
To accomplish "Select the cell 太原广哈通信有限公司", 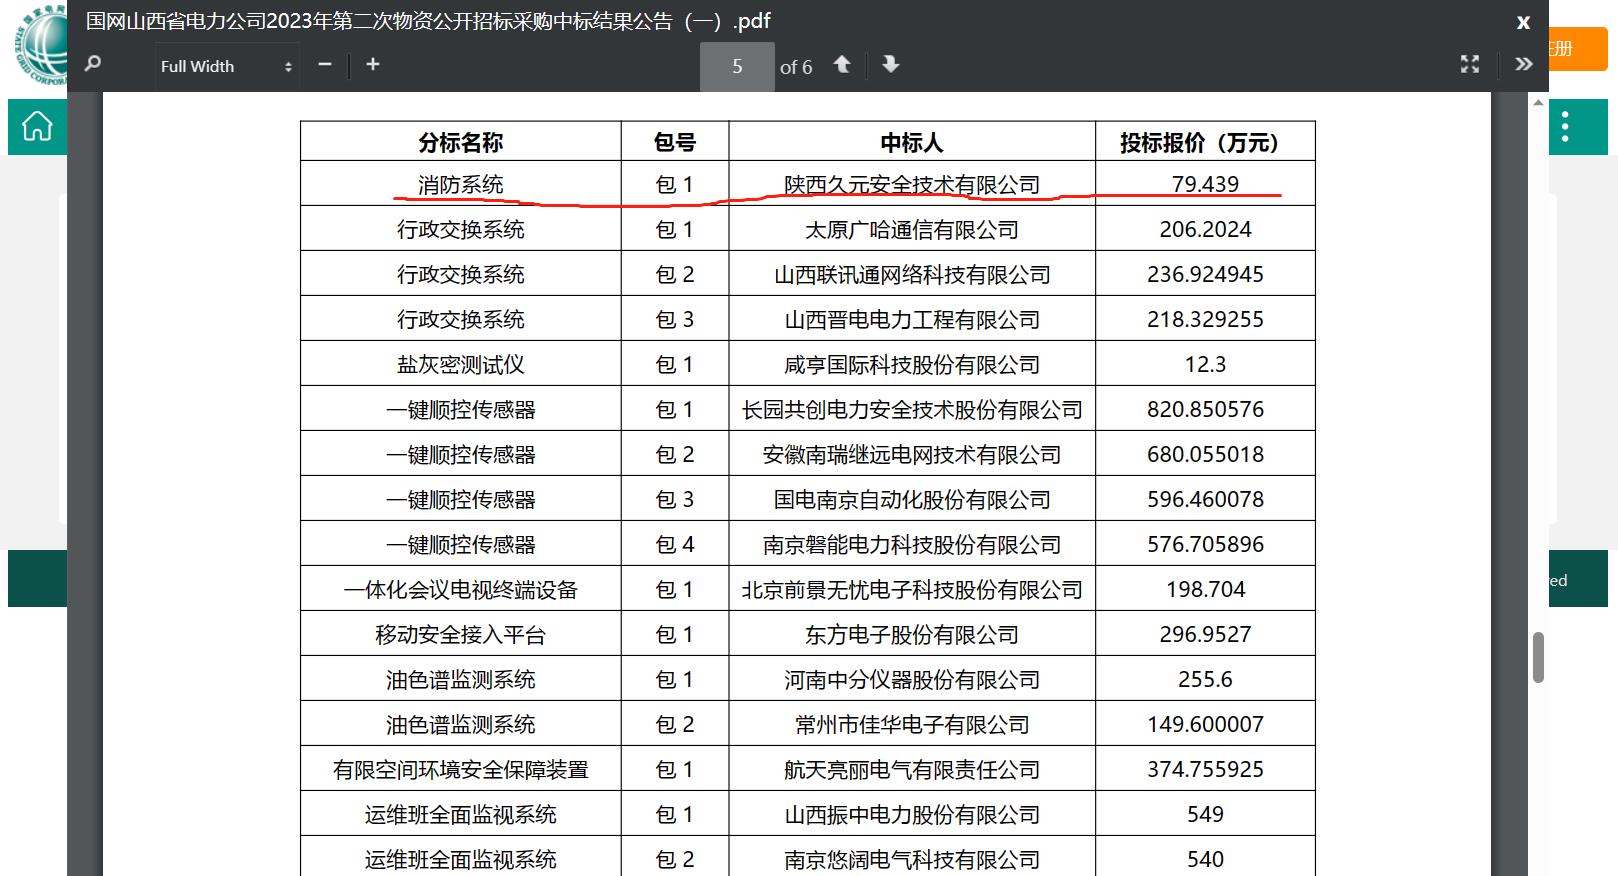I will pos(911,230).
